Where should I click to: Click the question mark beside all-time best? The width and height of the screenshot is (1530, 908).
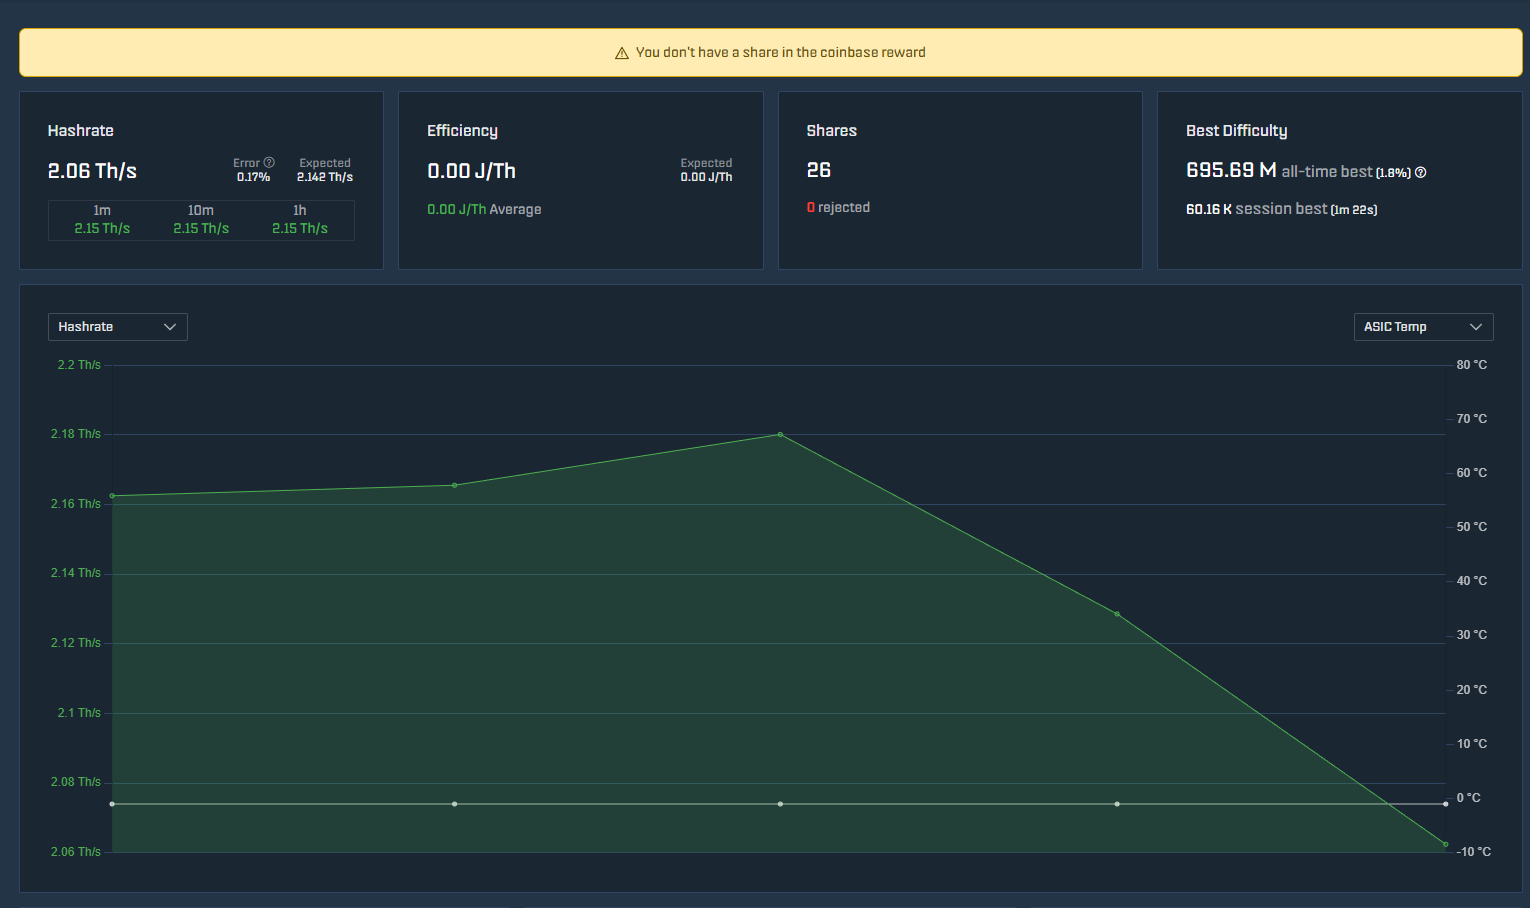click(x=1421, y=171)
